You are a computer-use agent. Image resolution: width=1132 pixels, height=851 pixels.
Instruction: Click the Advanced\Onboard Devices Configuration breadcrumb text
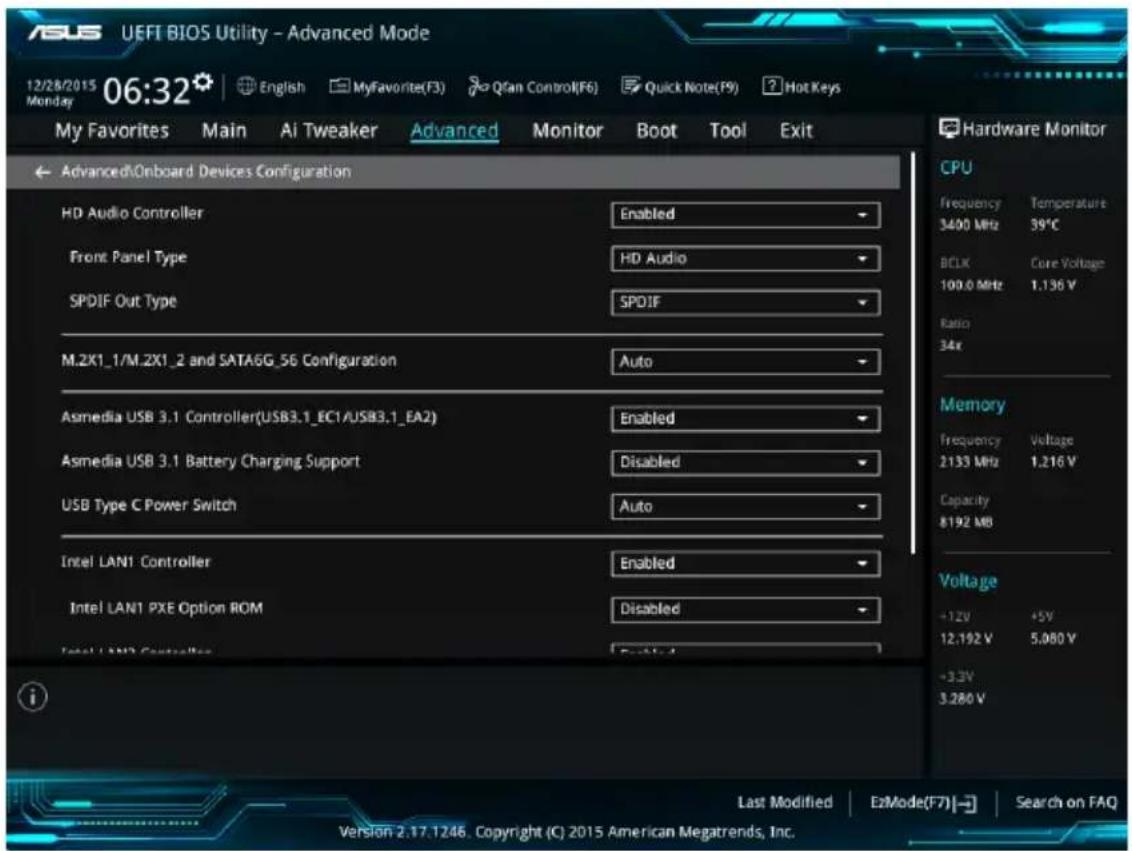click(x=206, y=172)
